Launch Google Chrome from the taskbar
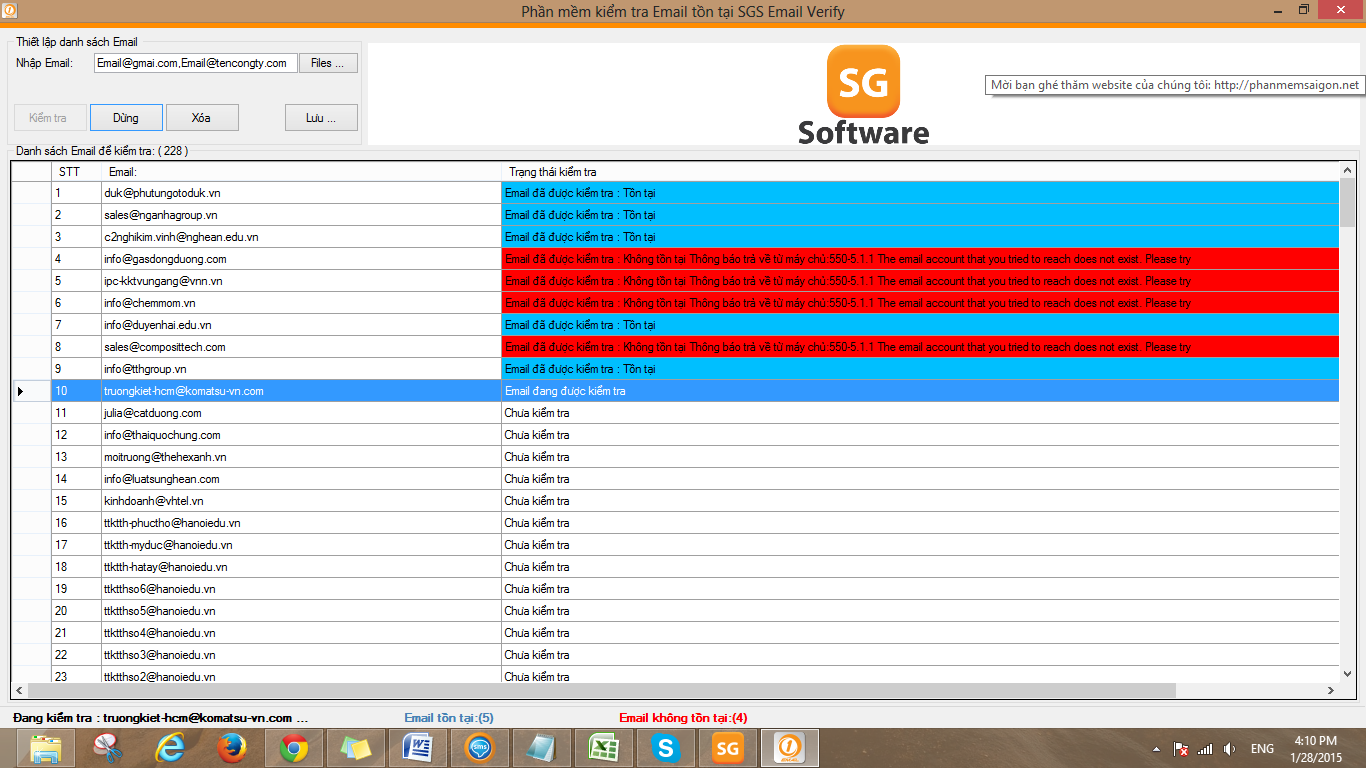Image resolution: width=1366 pixels, height=768 pixels. (294, 748)
